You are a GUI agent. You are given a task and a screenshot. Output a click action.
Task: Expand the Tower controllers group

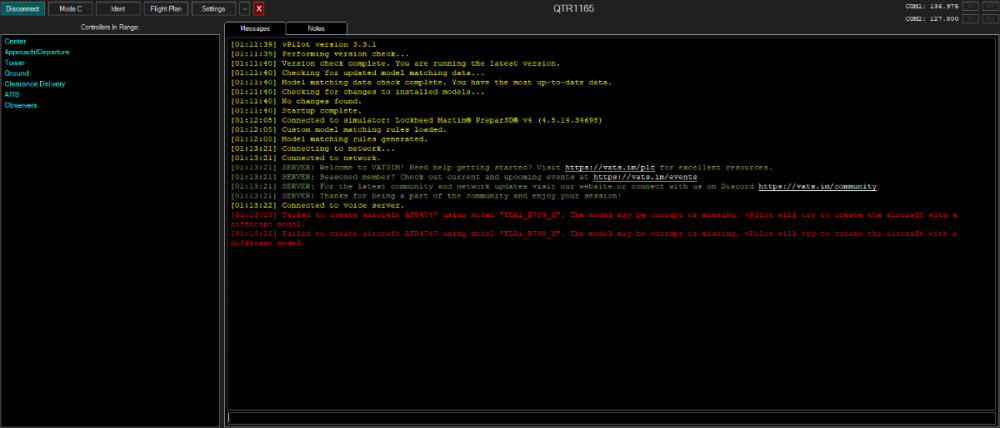point(15,62)
